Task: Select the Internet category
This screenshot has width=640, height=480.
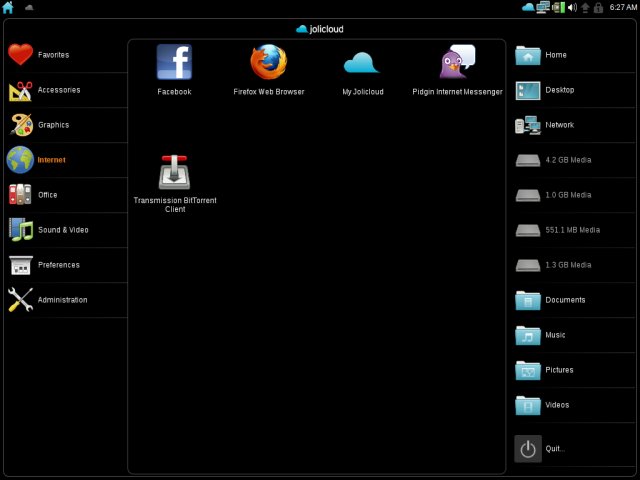Action: 67,160
